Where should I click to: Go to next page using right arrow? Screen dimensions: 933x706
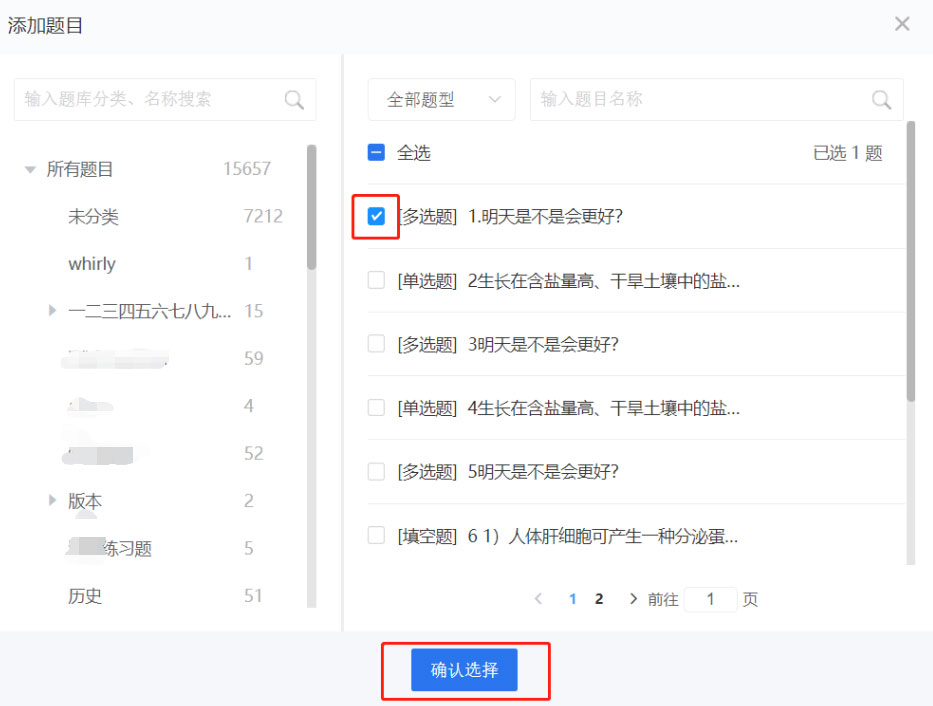(632, 599)
